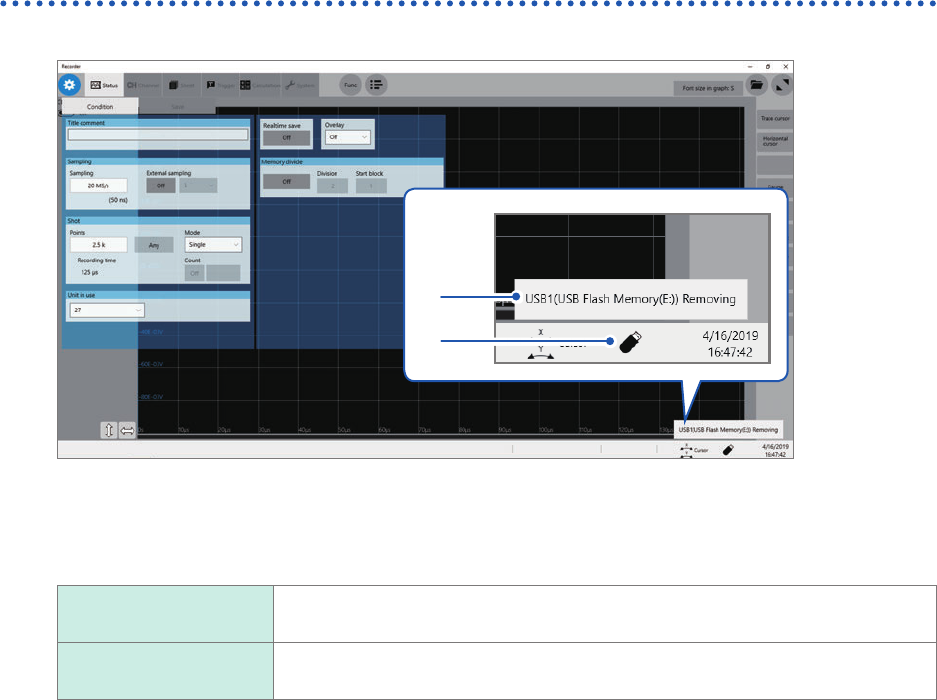Click the Points 2.5 k field
The width and height of the screenshot is (937, 700).
coord(99,244)
